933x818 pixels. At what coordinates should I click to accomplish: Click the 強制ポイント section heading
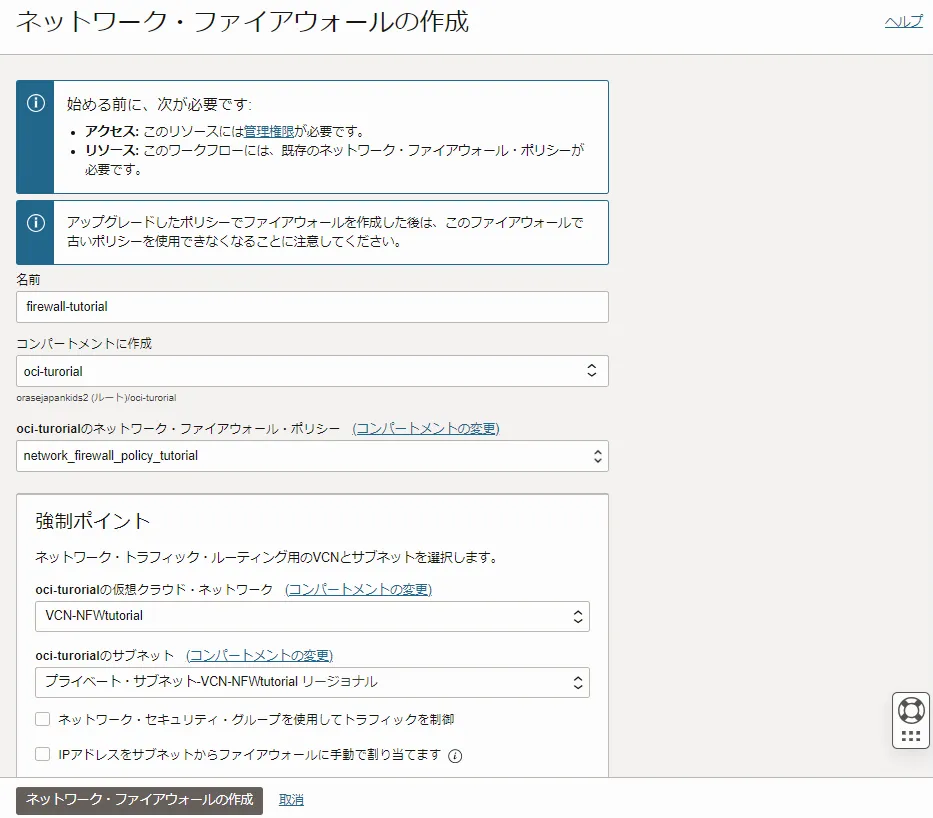point(92,521)
